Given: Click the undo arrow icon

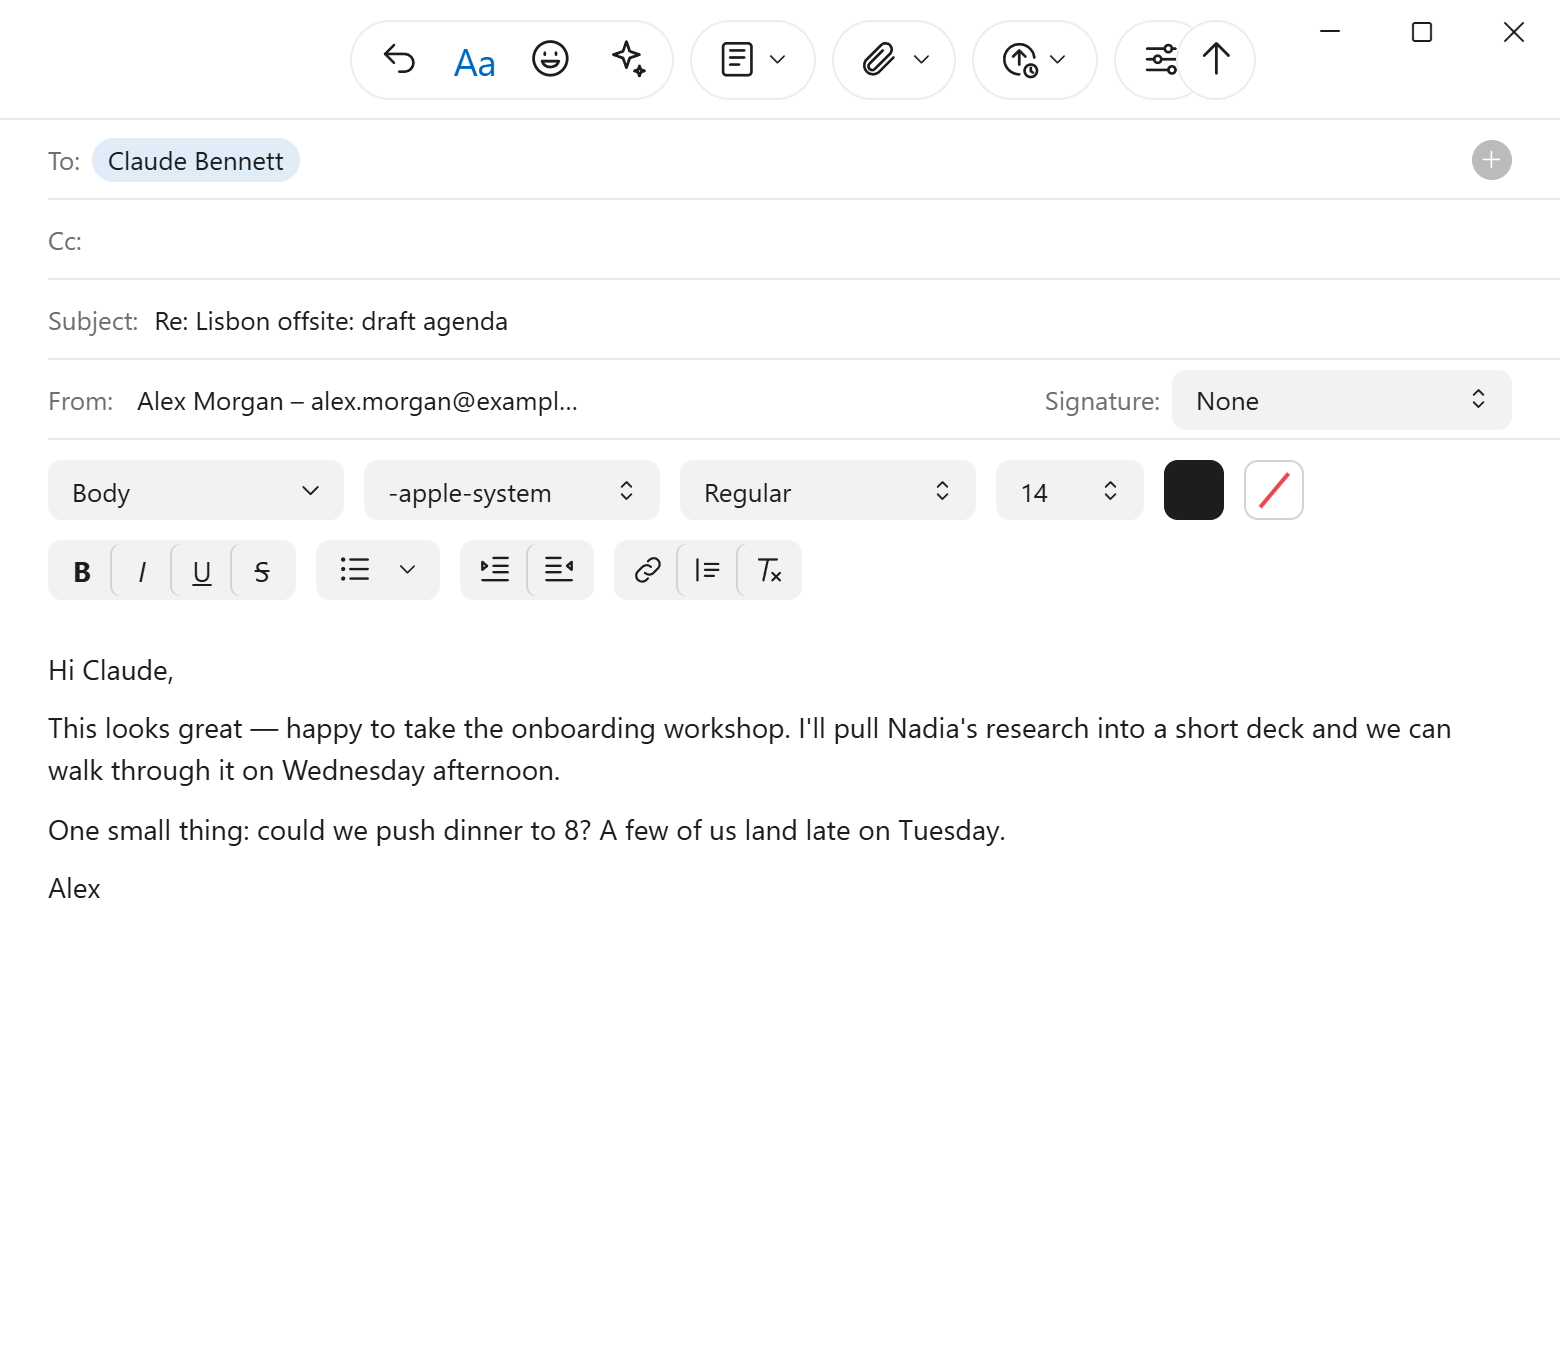Looking at the screenshot, I should tap(399, 60).
